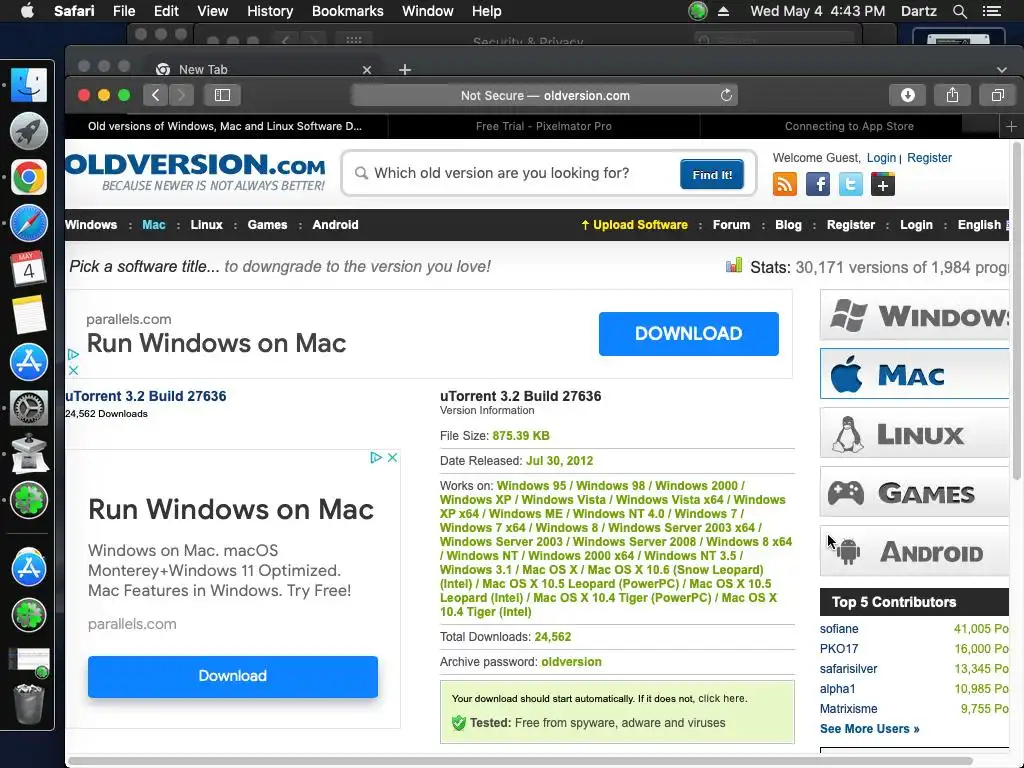This screenshot has width=1024, height=768.
Task: Select the Windows category panel button
Action: pos(914,315)
